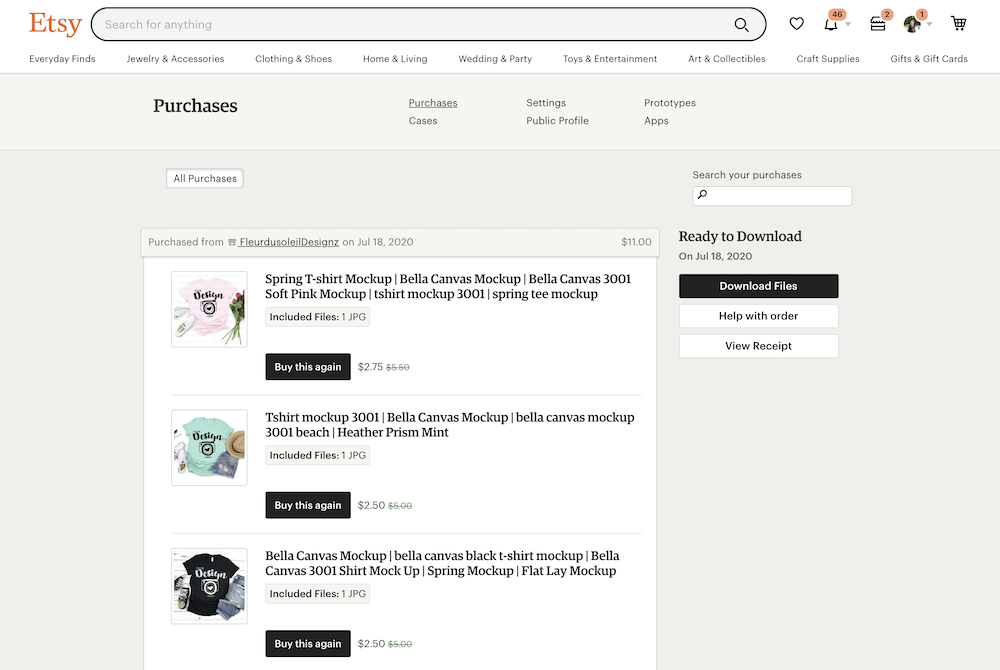
Task: Click the search magnifier icon
Action: (741, 24)
